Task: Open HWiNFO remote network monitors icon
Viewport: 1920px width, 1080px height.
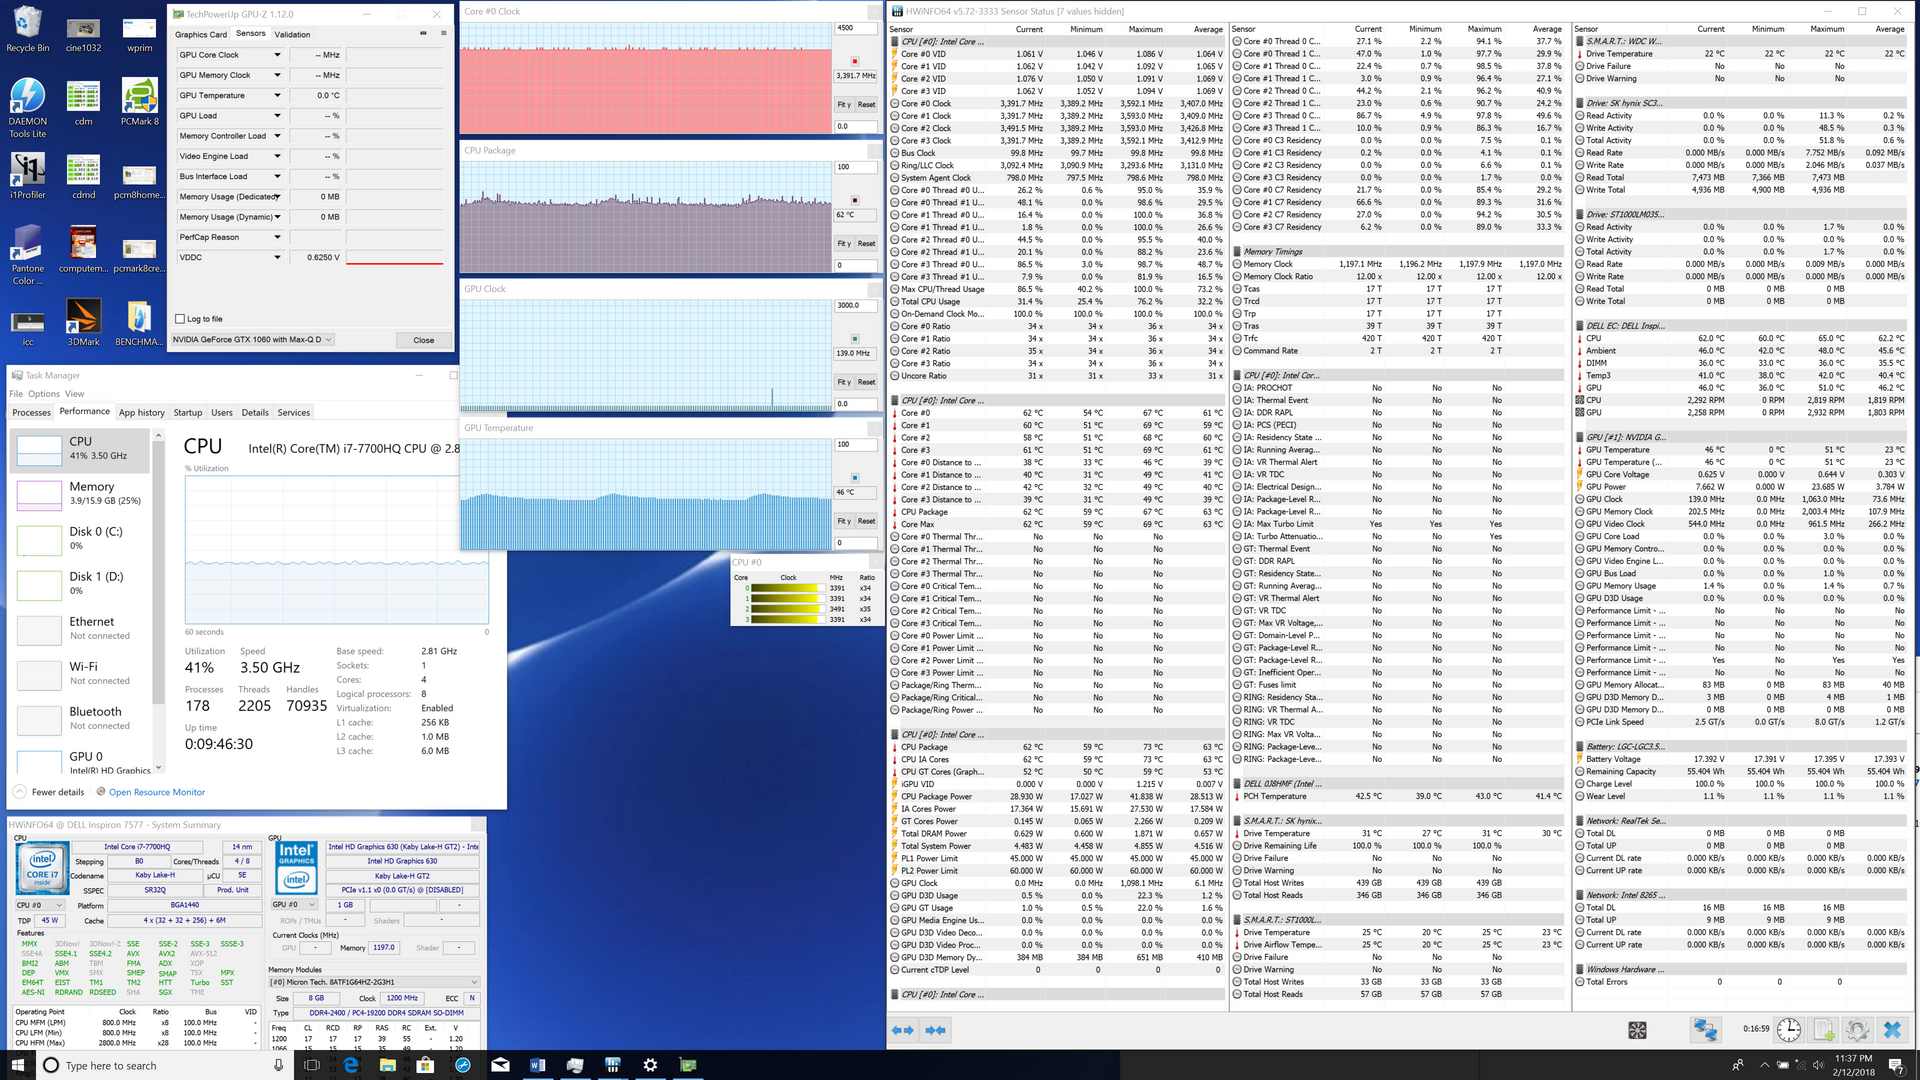Action: click(1705, 1029)
